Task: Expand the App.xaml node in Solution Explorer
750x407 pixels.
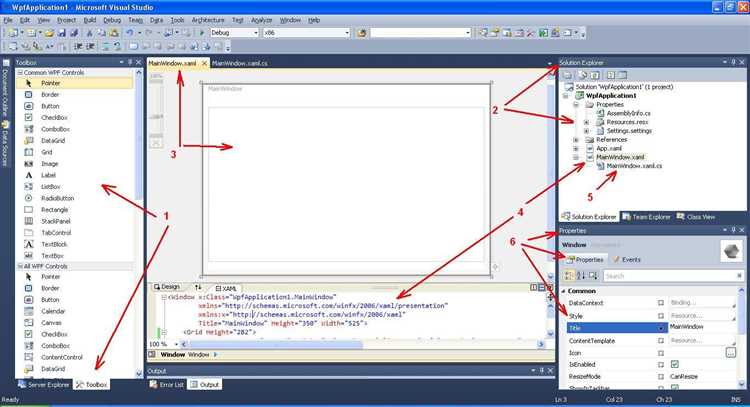Action: (x=576, y=149)
